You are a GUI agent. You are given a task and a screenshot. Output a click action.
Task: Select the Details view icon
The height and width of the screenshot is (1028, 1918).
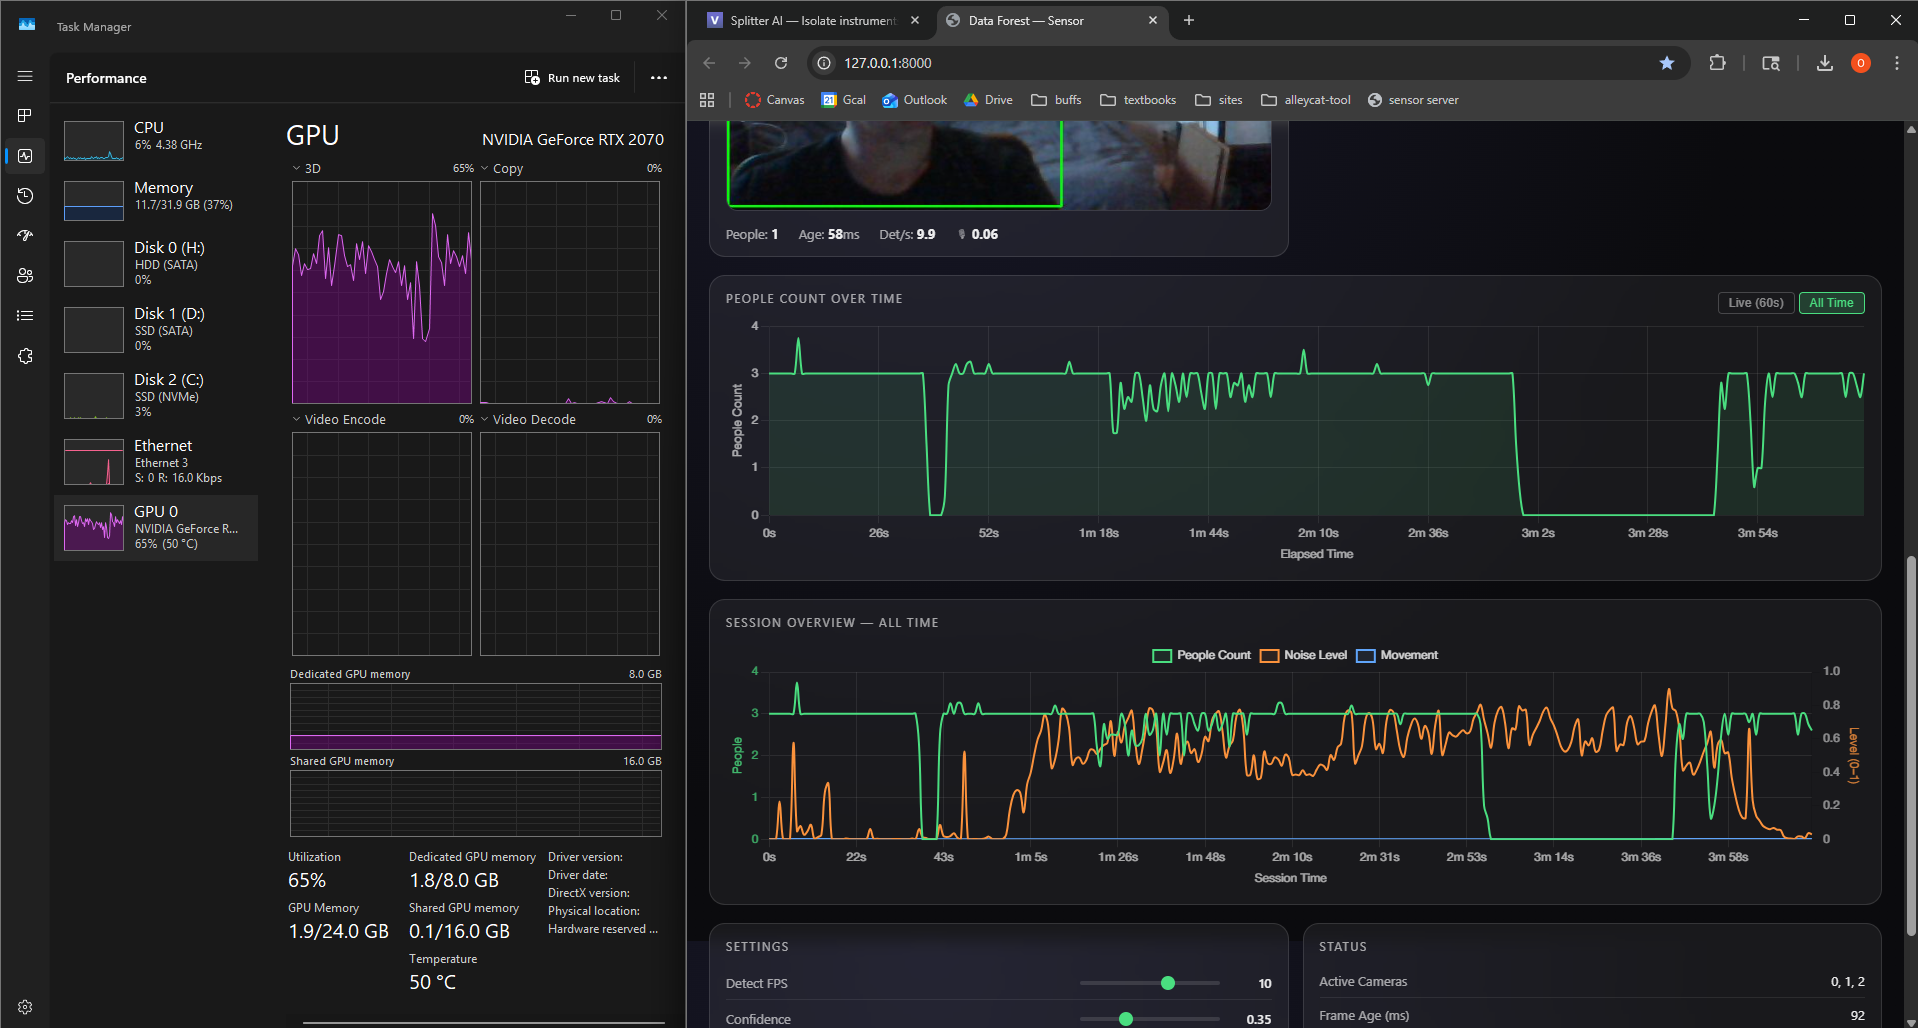click(24, 315)
